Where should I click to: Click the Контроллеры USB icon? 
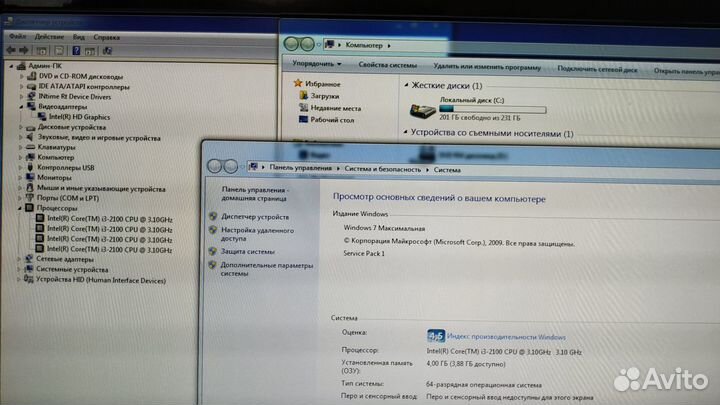coord(30,167)
